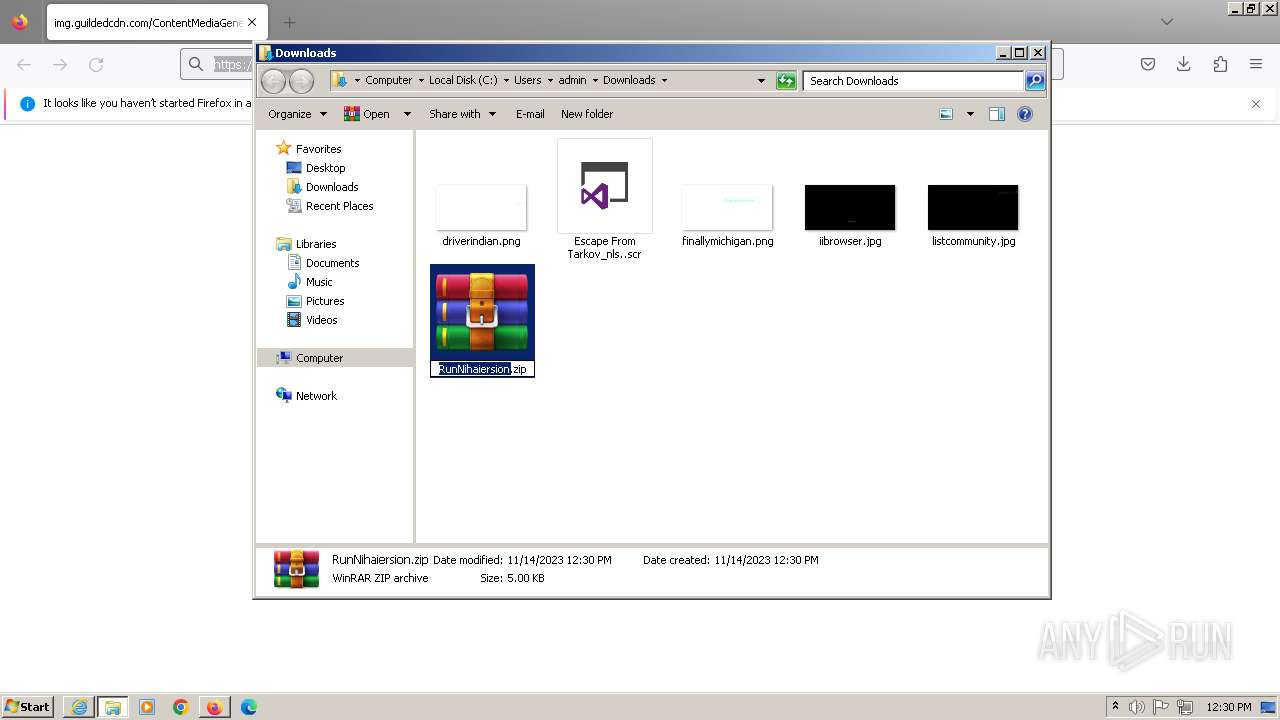Select Computer in navigation pane
The width and height of the screenshot is (1280, 720).
(x=319, y=358)
